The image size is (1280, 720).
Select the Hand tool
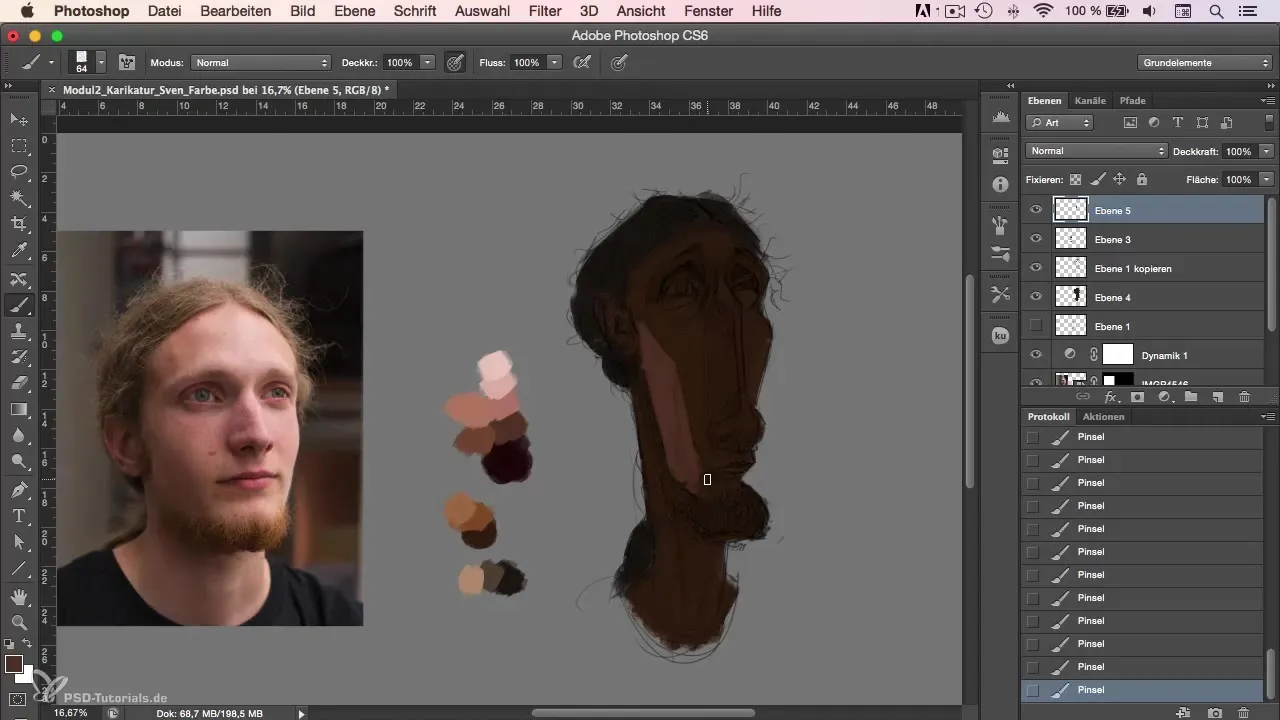pos(18,597)
